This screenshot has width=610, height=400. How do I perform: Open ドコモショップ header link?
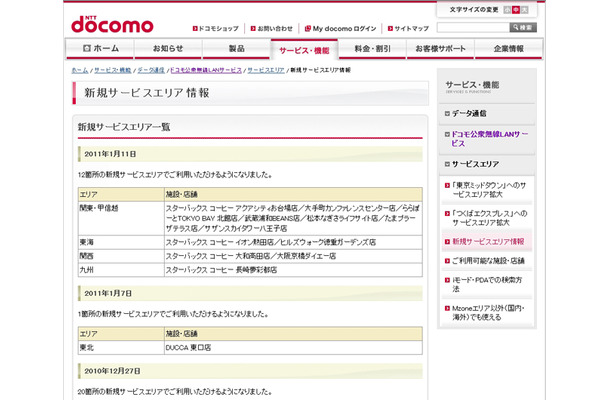(219, 28)
